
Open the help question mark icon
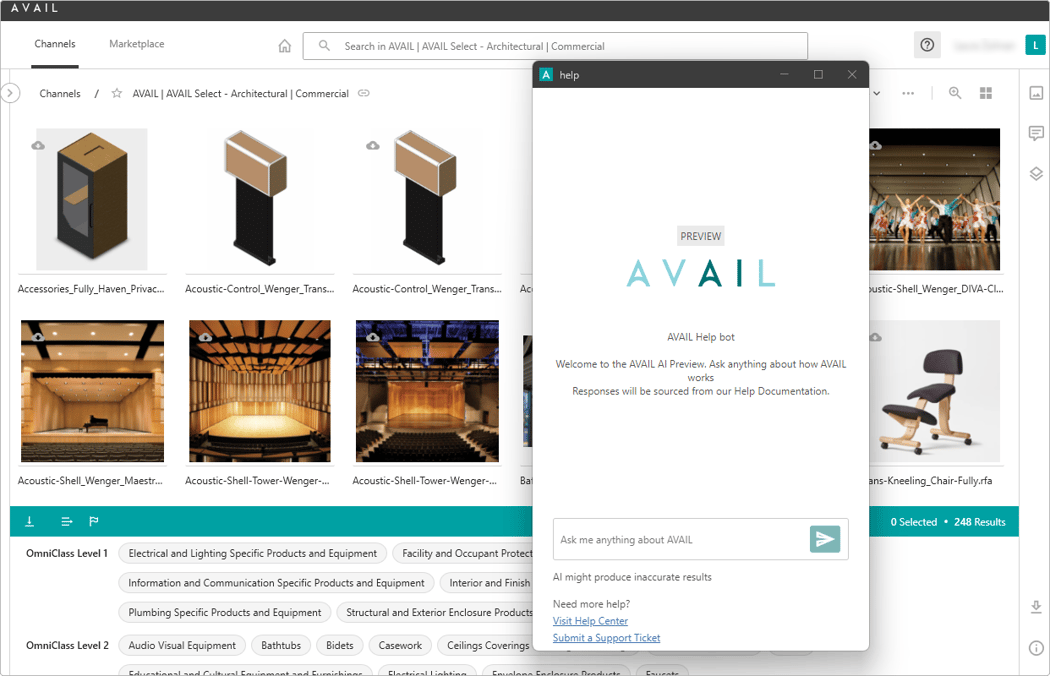point(927,44)
